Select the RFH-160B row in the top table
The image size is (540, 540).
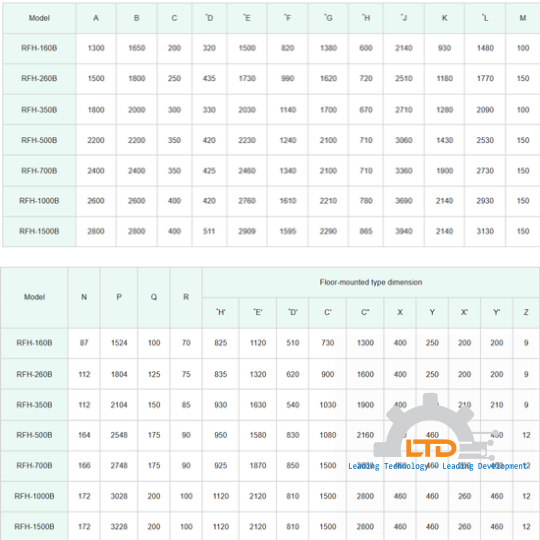click(271, 48)
